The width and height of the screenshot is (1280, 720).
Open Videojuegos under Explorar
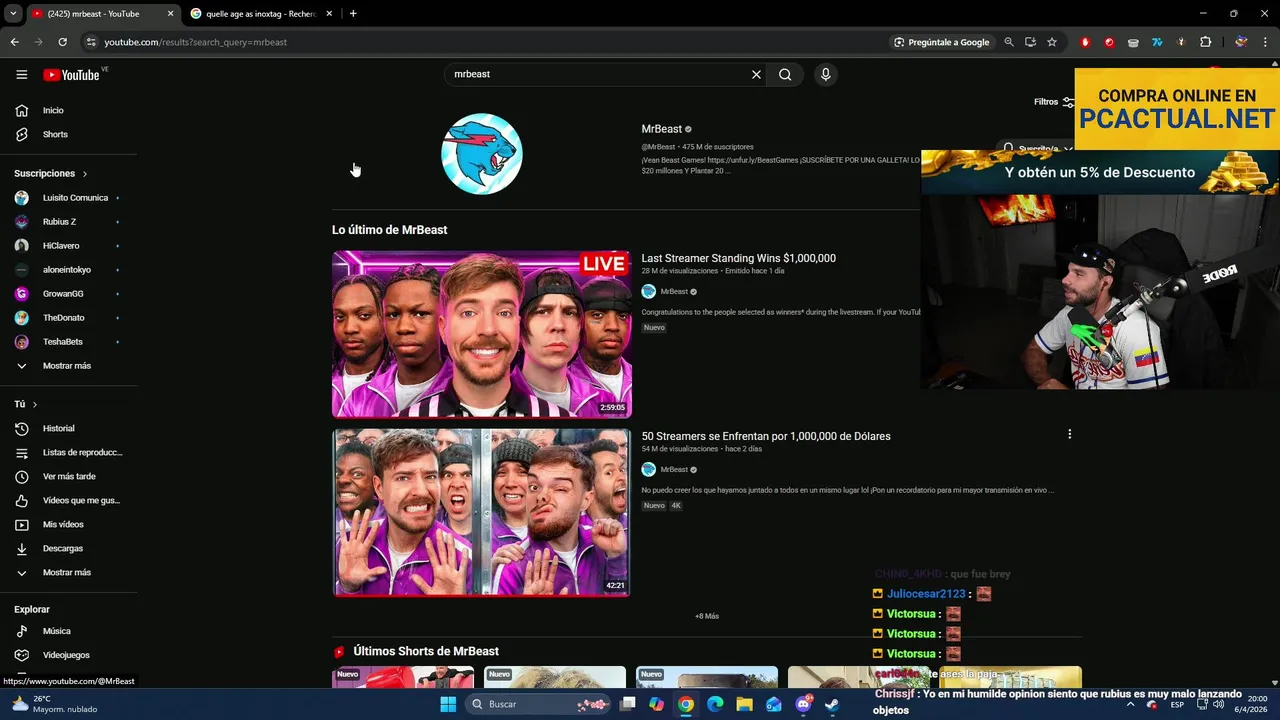click(68, 655)
